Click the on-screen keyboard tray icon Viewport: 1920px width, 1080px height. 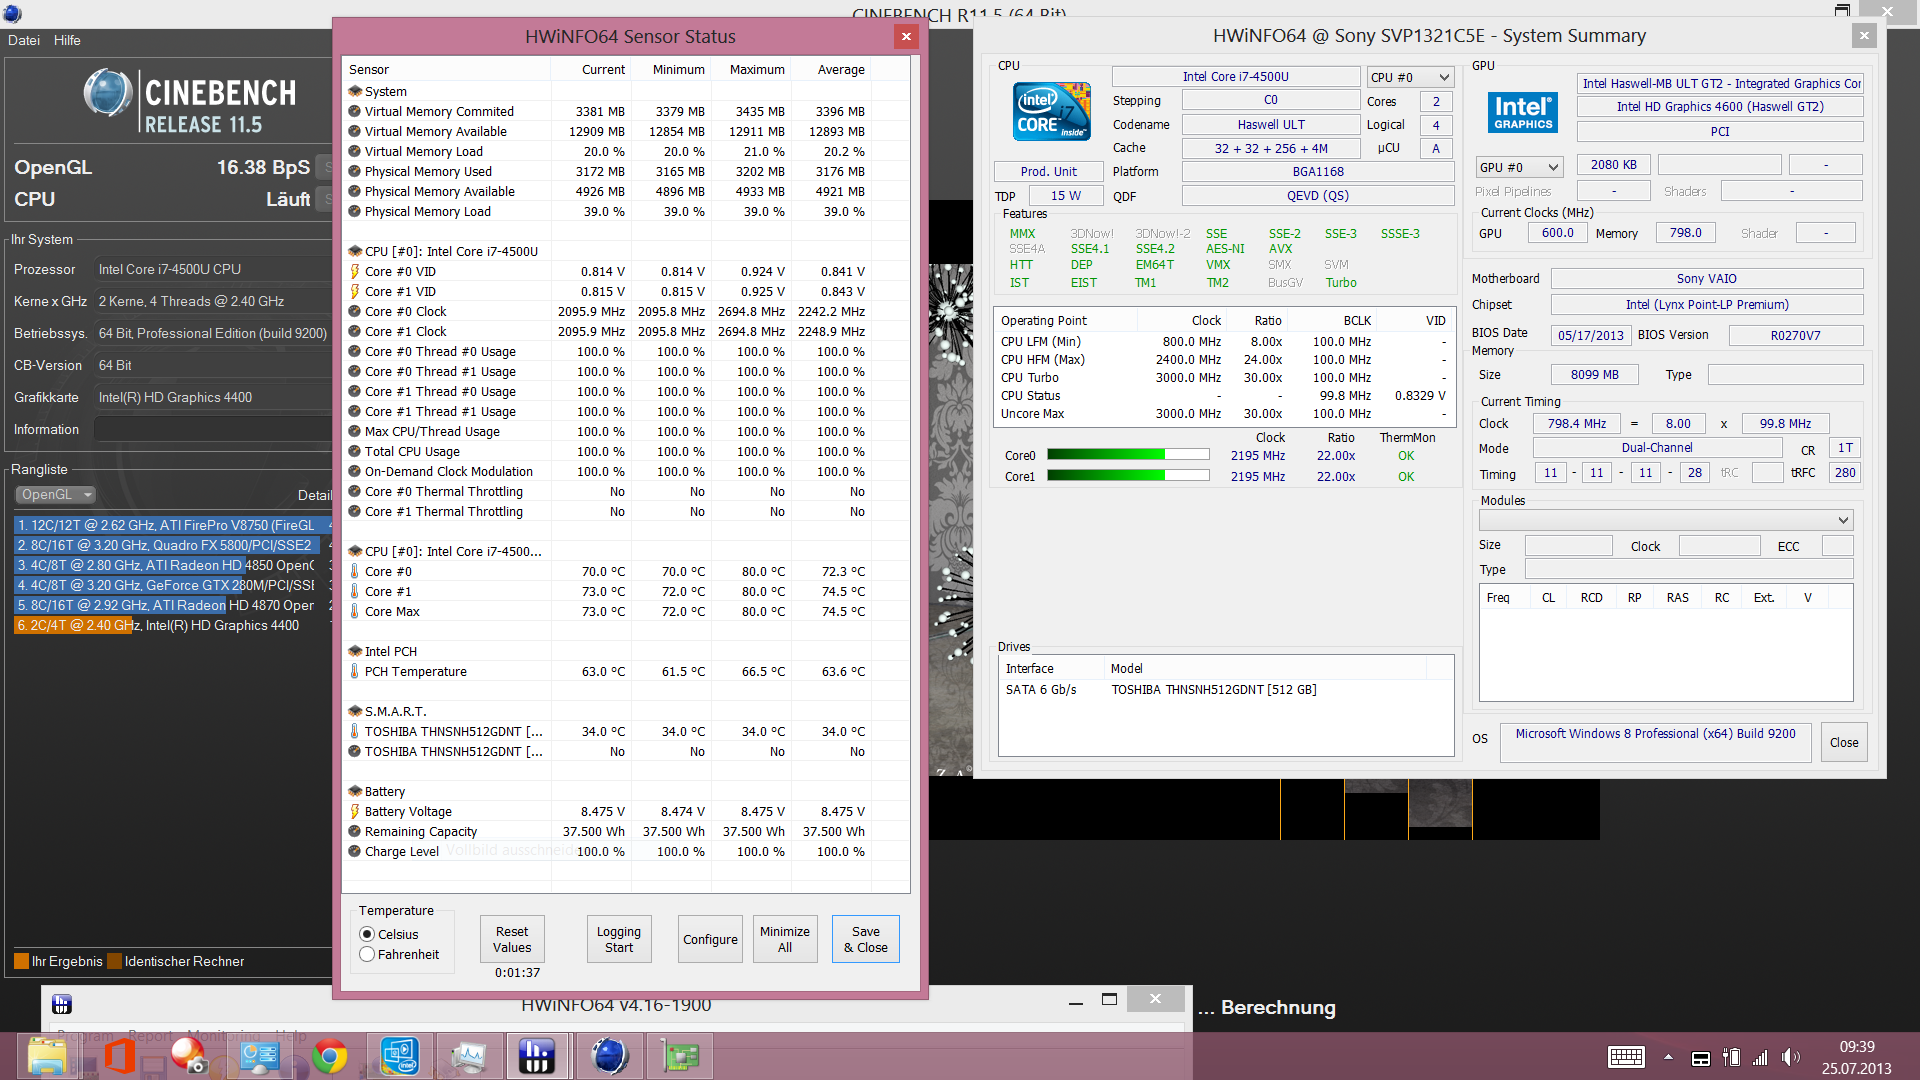[1626, 1057]
